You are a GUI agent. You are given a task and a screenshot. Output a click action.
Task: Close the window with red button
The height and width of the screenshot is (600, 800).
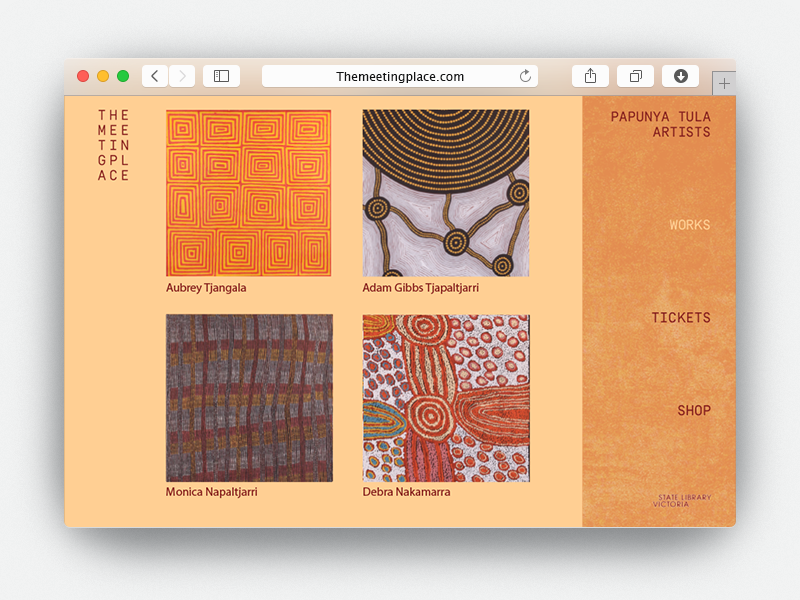83,76
